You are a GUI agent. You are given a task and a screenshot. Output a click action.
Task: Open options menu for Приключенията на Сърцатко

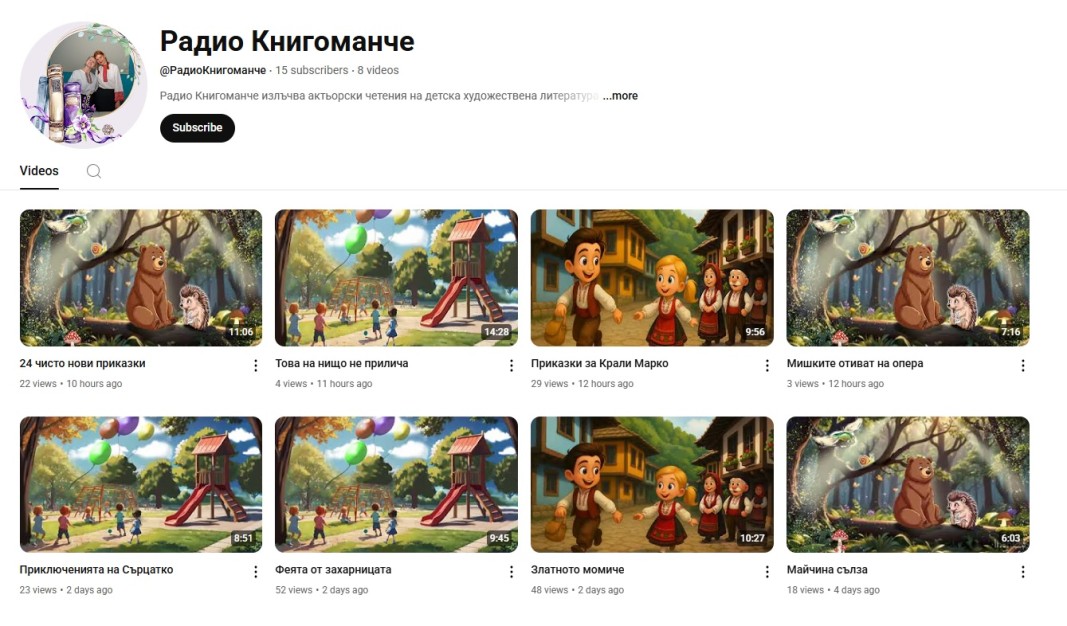tap(255, 572)
